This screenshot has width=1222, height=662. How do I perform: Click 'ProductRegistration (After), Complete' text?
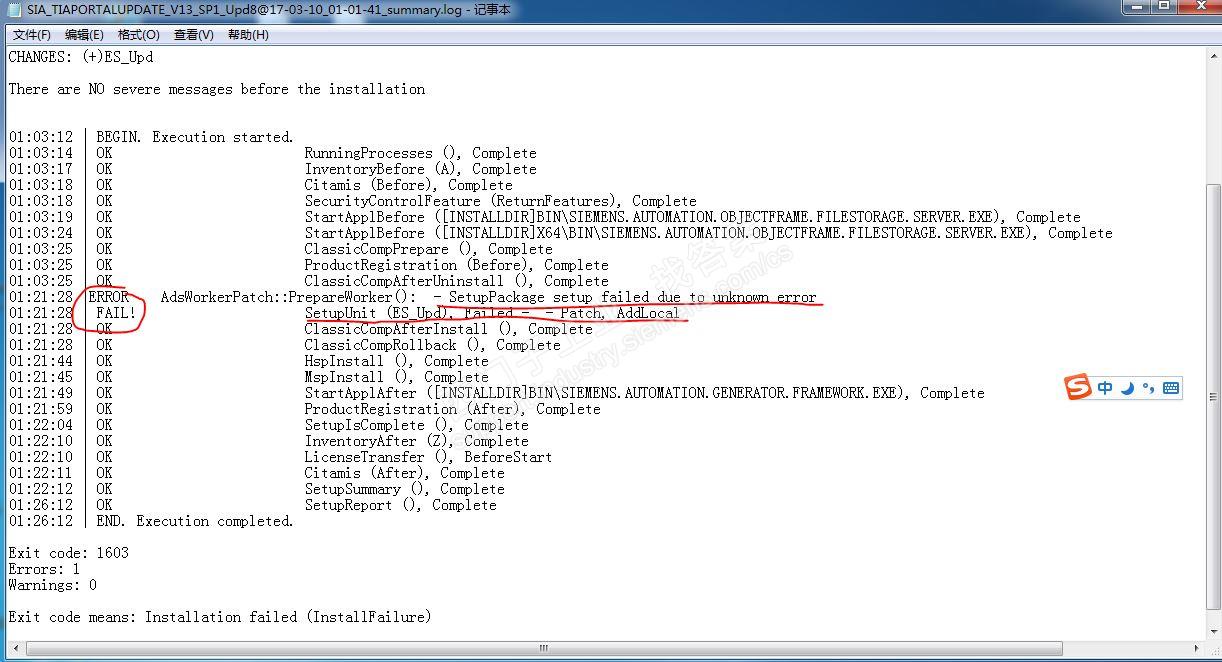click(x=452, y=409)
